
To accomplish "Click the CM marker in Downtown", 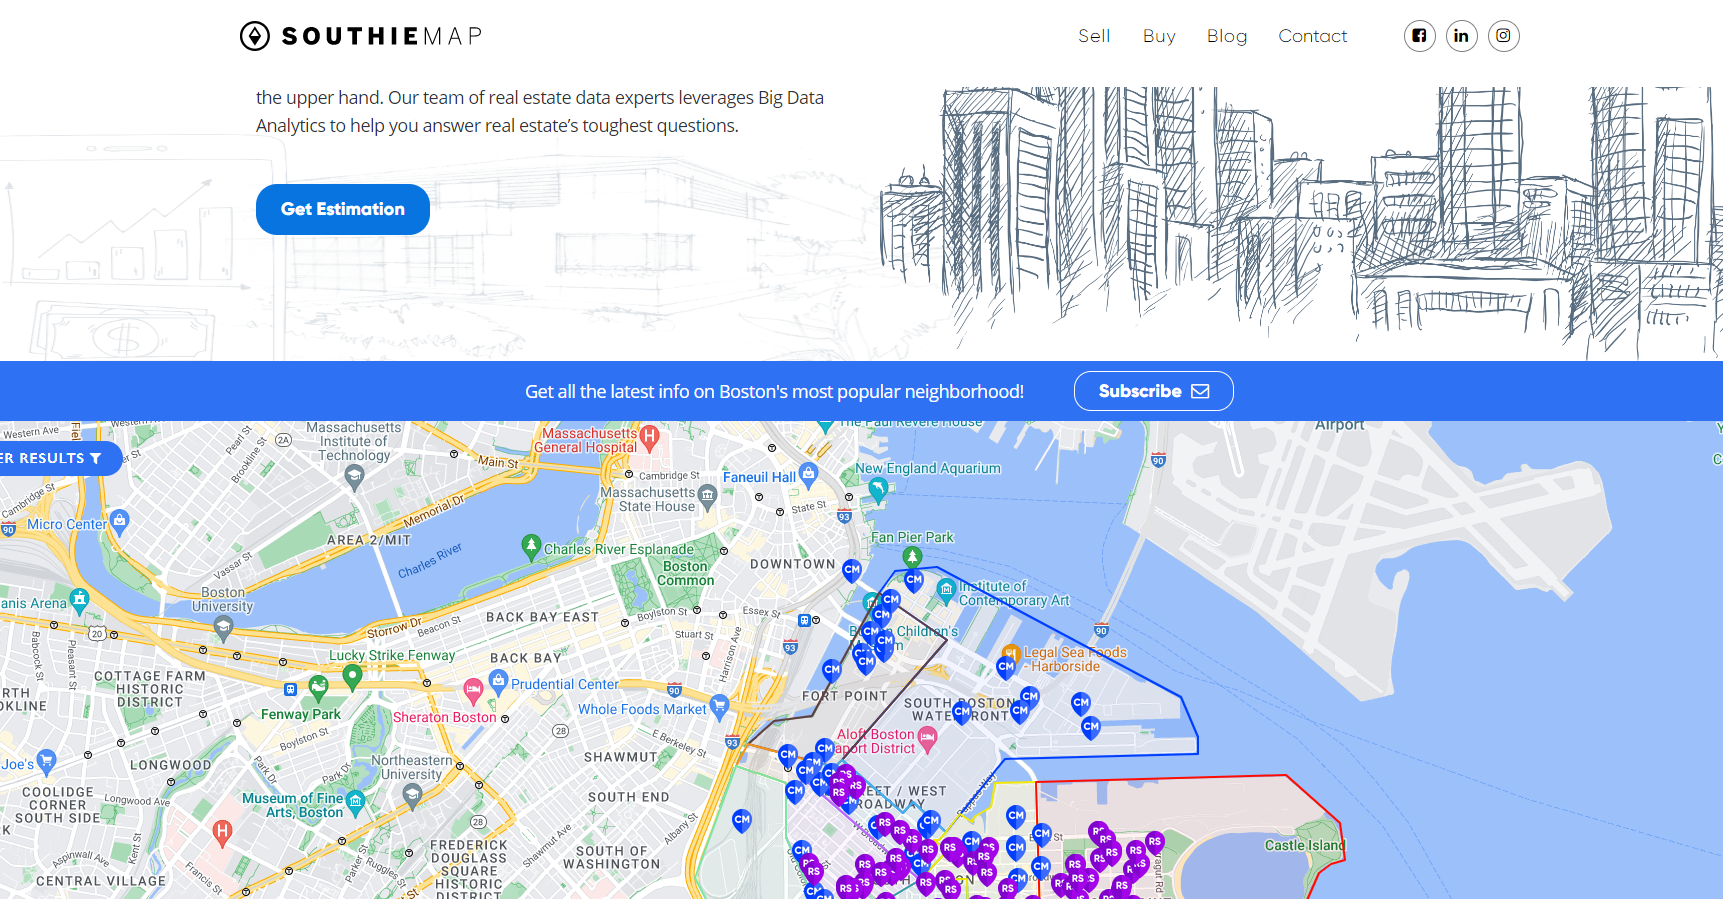I will click(852, 570).
